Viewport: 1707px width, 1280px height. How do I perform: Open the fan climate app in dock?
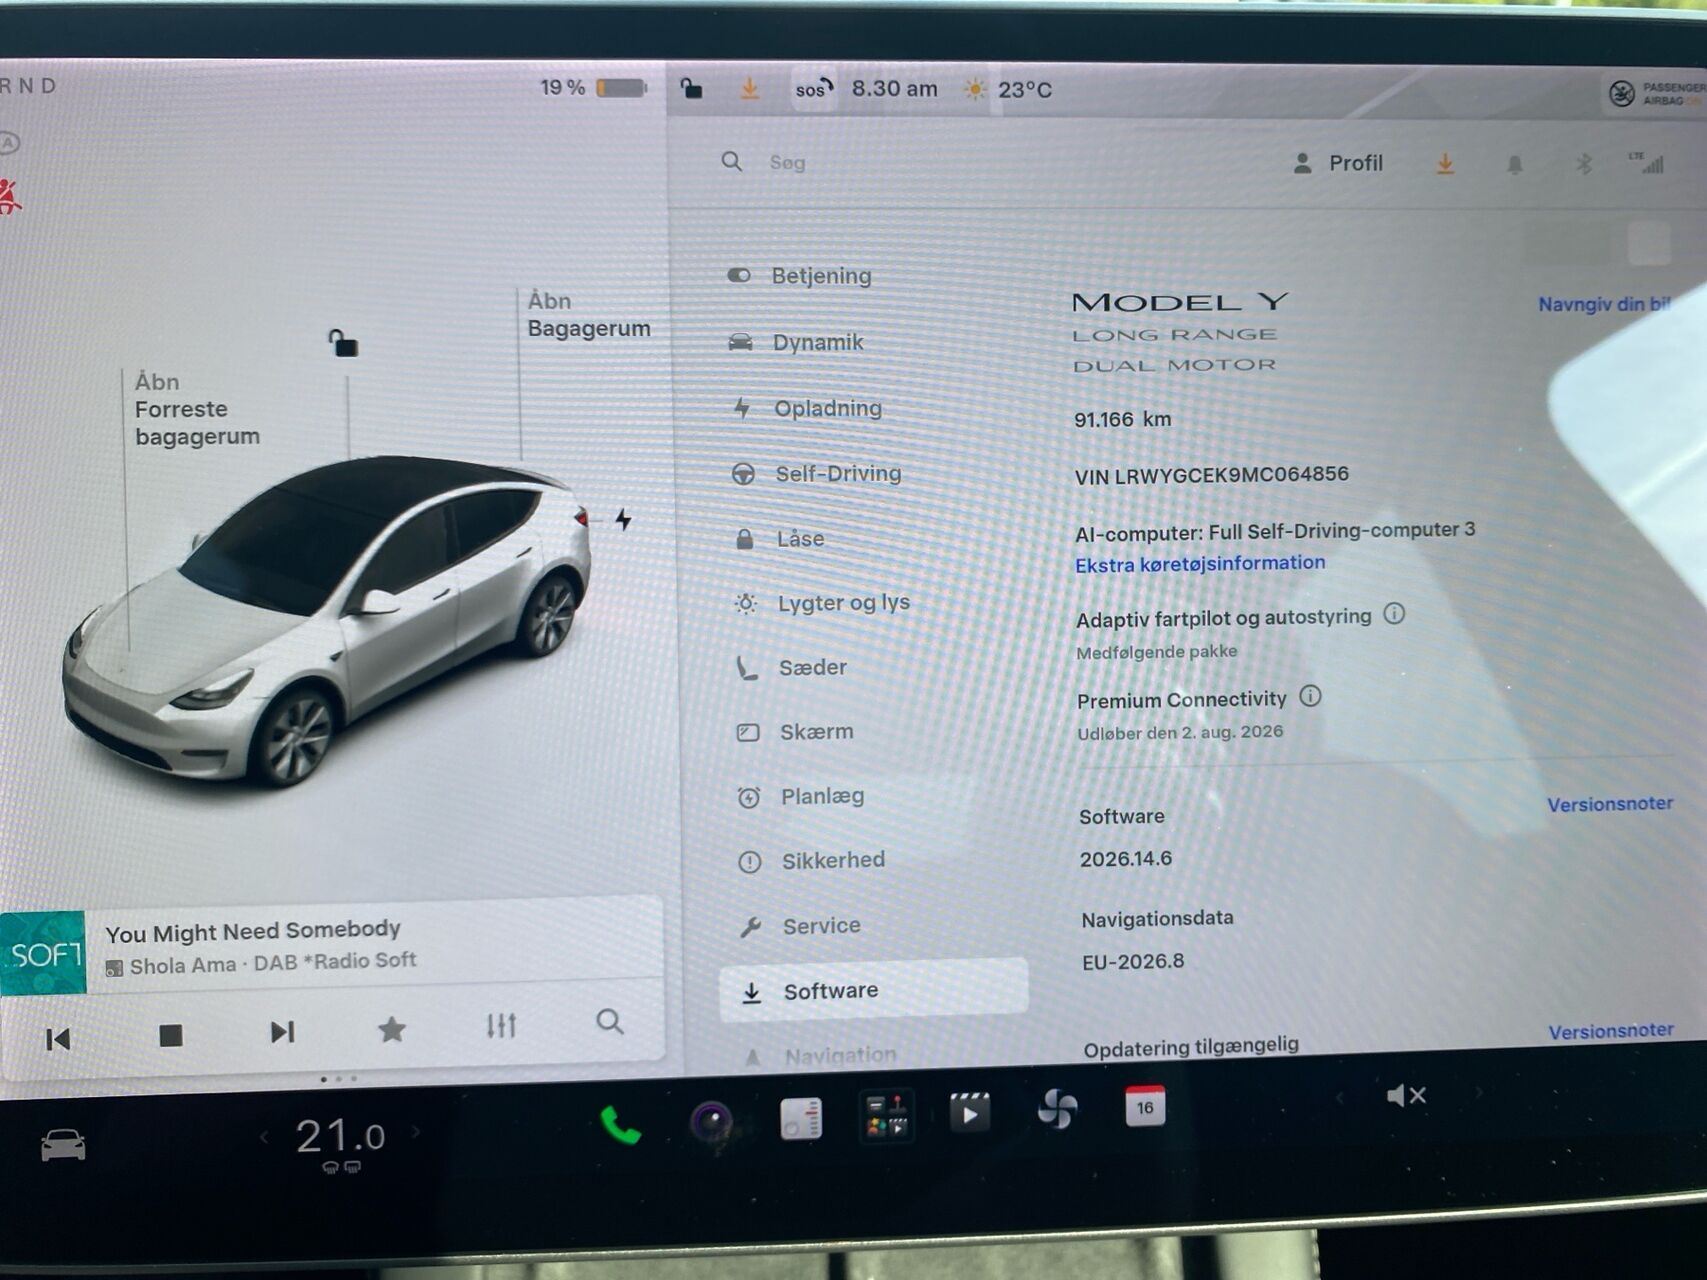[x=1057, y=1109]
